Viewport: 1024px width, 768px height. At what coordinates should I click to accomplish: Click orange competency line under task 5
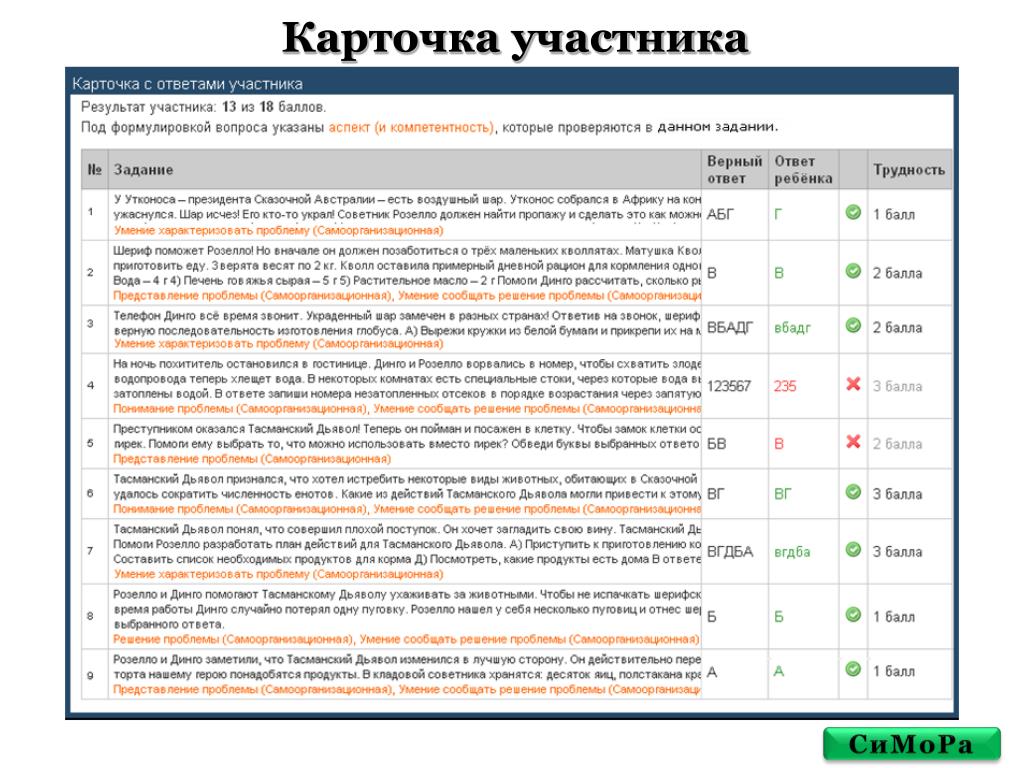click(252, 459)
